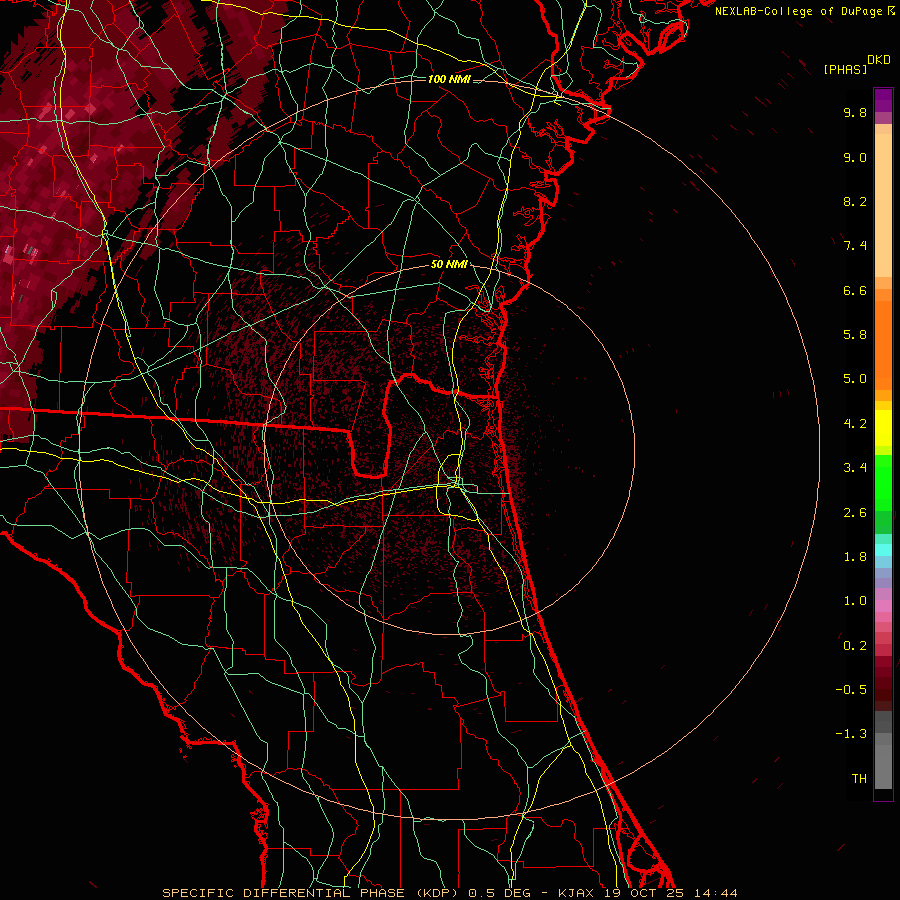Select the 8.2 scale value
This screenshot has height=900, width=900.
click(855, 201)
